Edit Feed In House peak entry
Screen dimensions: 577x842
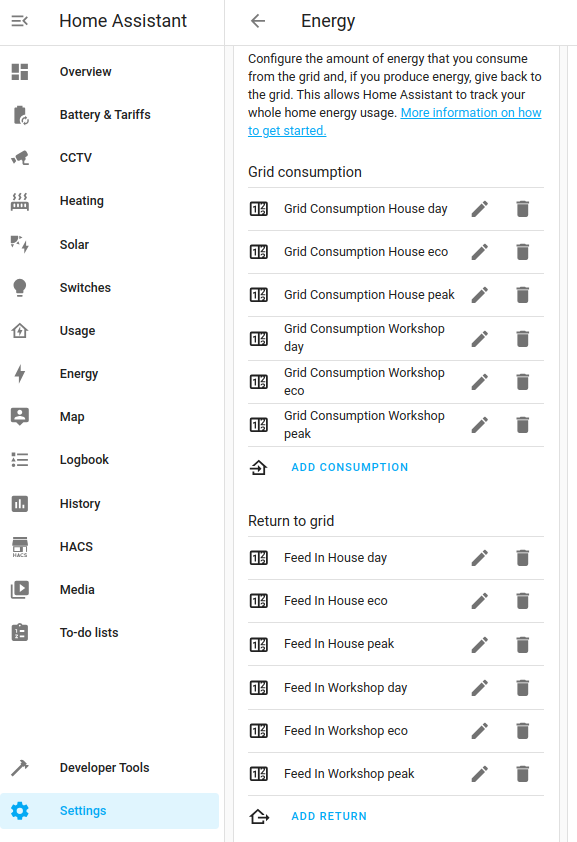(480, 644)
